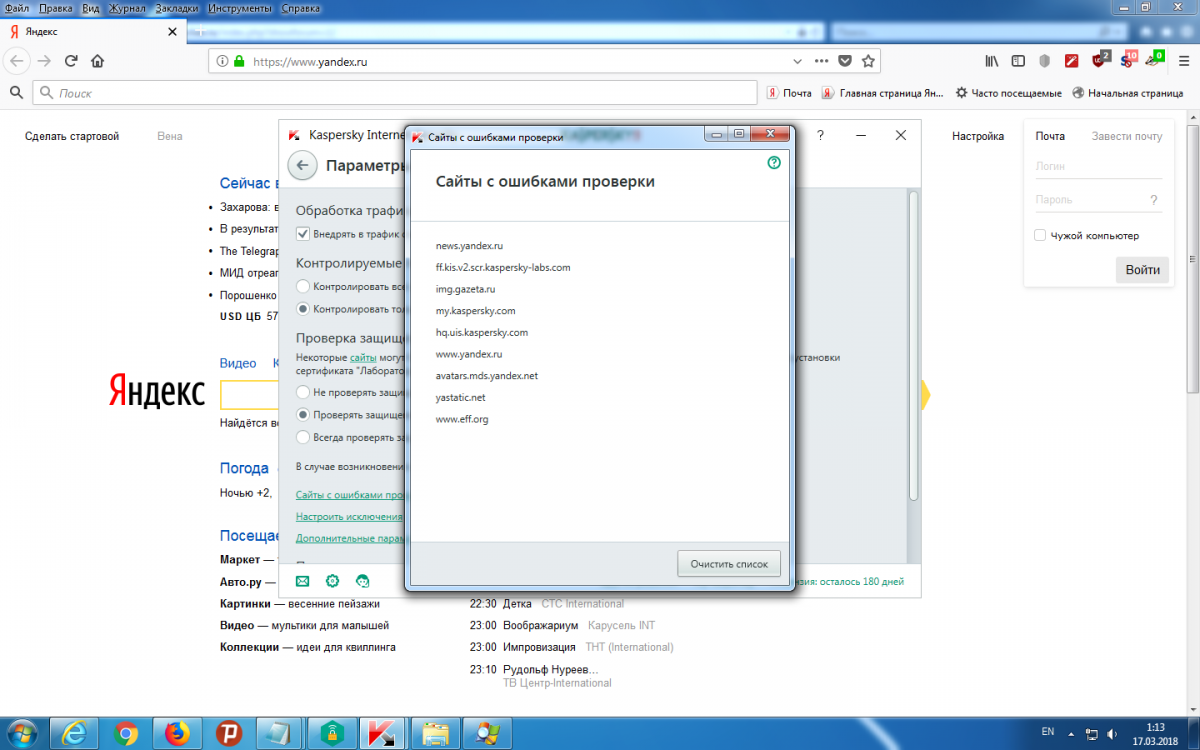This screenshot has width=1200, height=750.
Task: Select 'Контролировать все' radio button
Action: tap(303, 287)
